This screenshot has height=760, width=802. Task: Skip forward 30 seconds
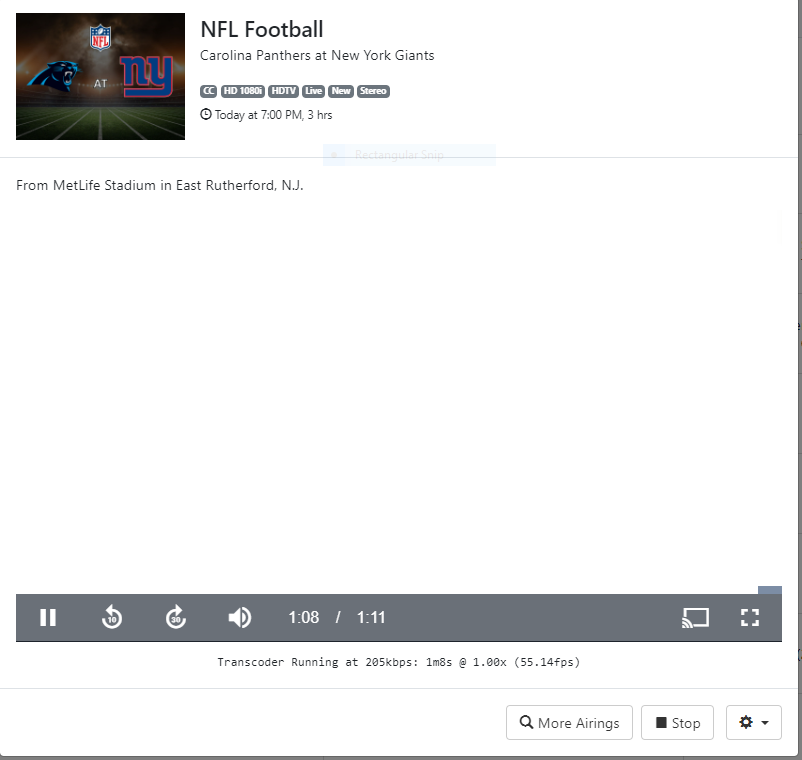(176, 617)
